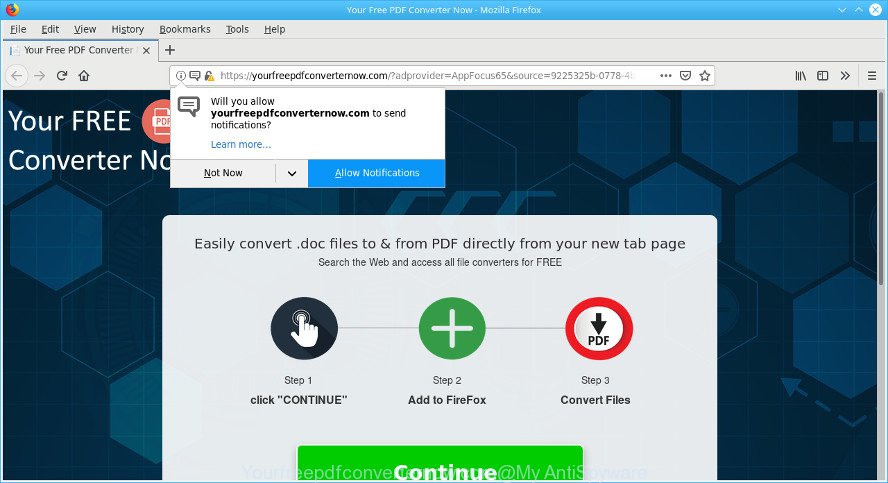Image resolution: width=888 pixels, height=483 pixels.
Task: Click Allow Notifications button
Action: [x=377, y=173]
